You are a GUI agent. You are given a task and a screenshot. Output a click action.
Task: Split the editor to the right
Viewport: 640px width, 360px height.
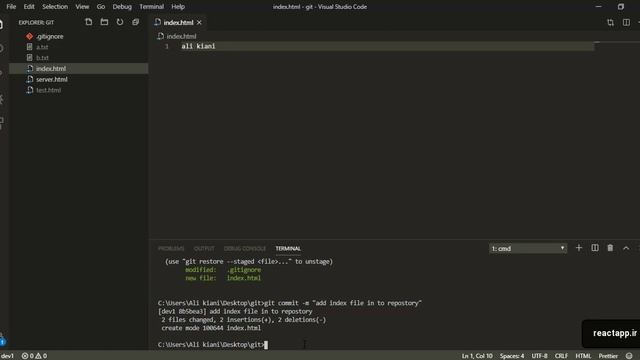(x=626, y=22)
